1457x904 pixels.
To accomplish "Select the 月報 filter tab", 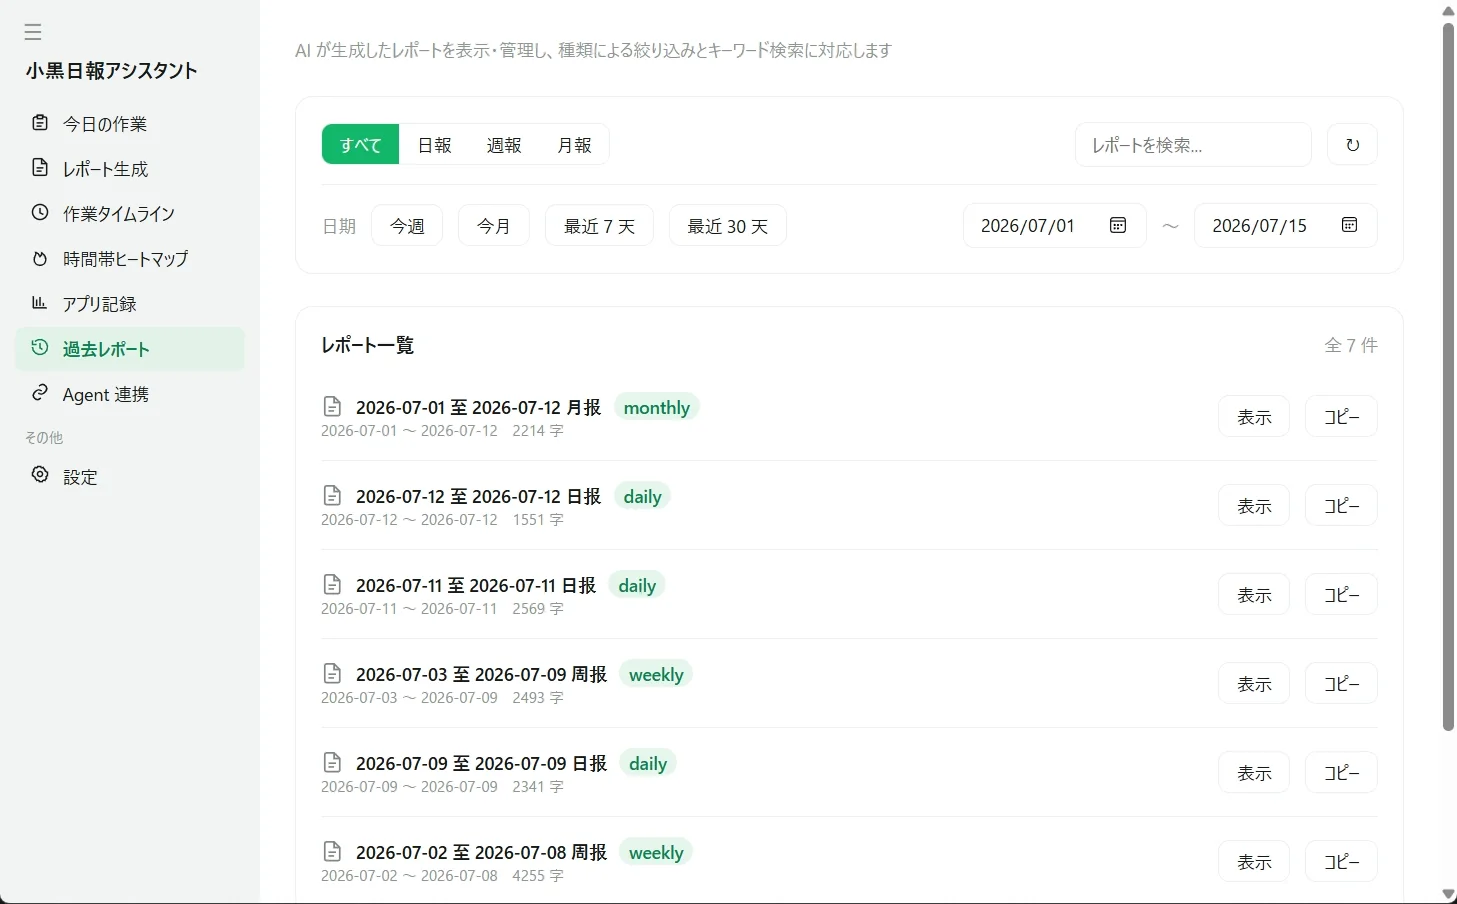I will click(x=574, y=145).
